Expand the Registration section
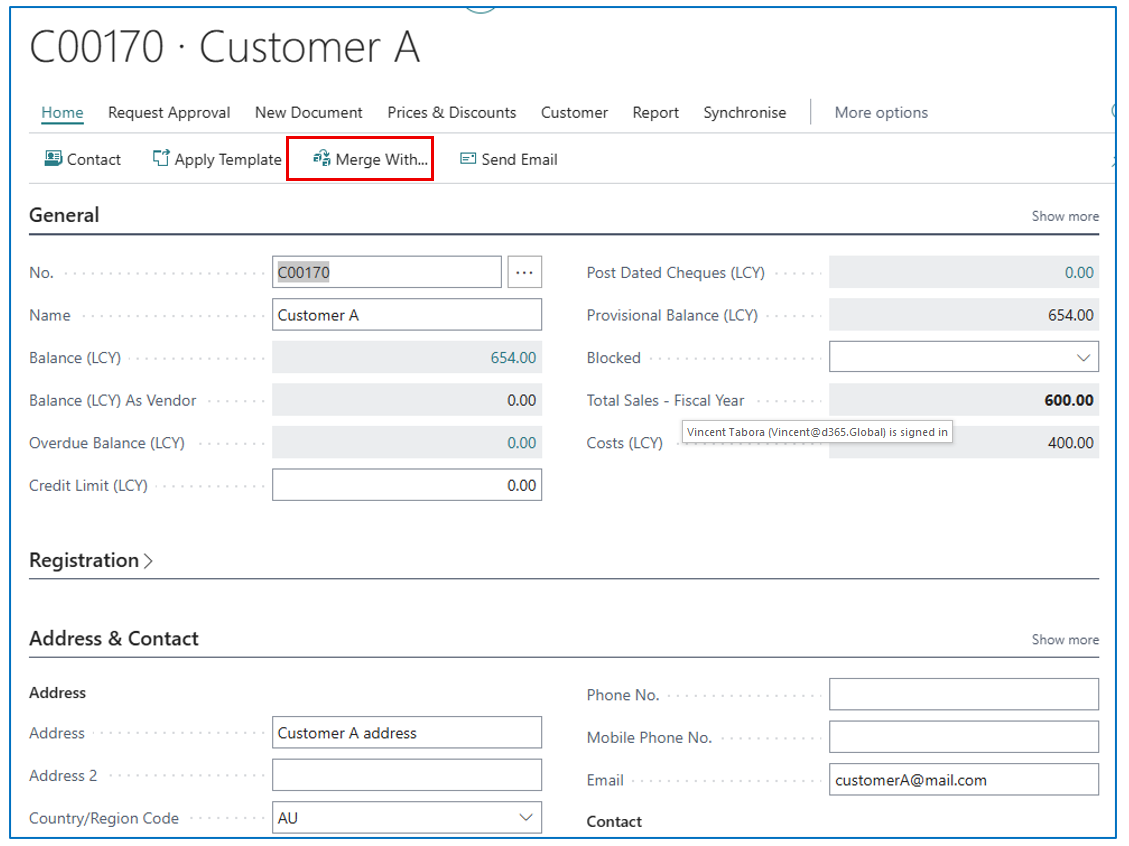 [x=91, y=561]
